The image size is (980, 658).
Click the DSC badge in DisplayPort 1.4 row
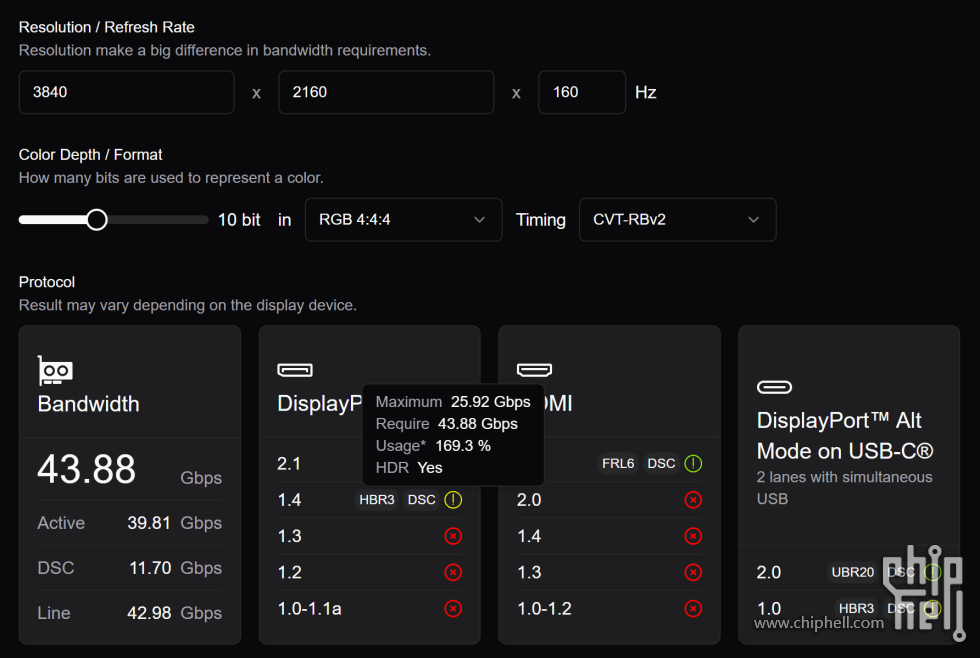click(421, 500)
